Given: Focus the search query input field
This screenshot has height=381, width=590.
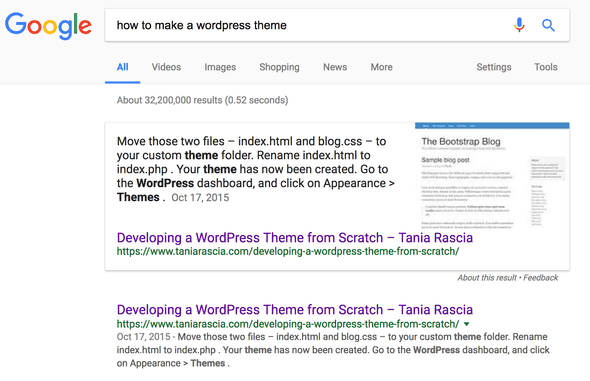Looking at the screenshot, I should click(x=309, y=25).
